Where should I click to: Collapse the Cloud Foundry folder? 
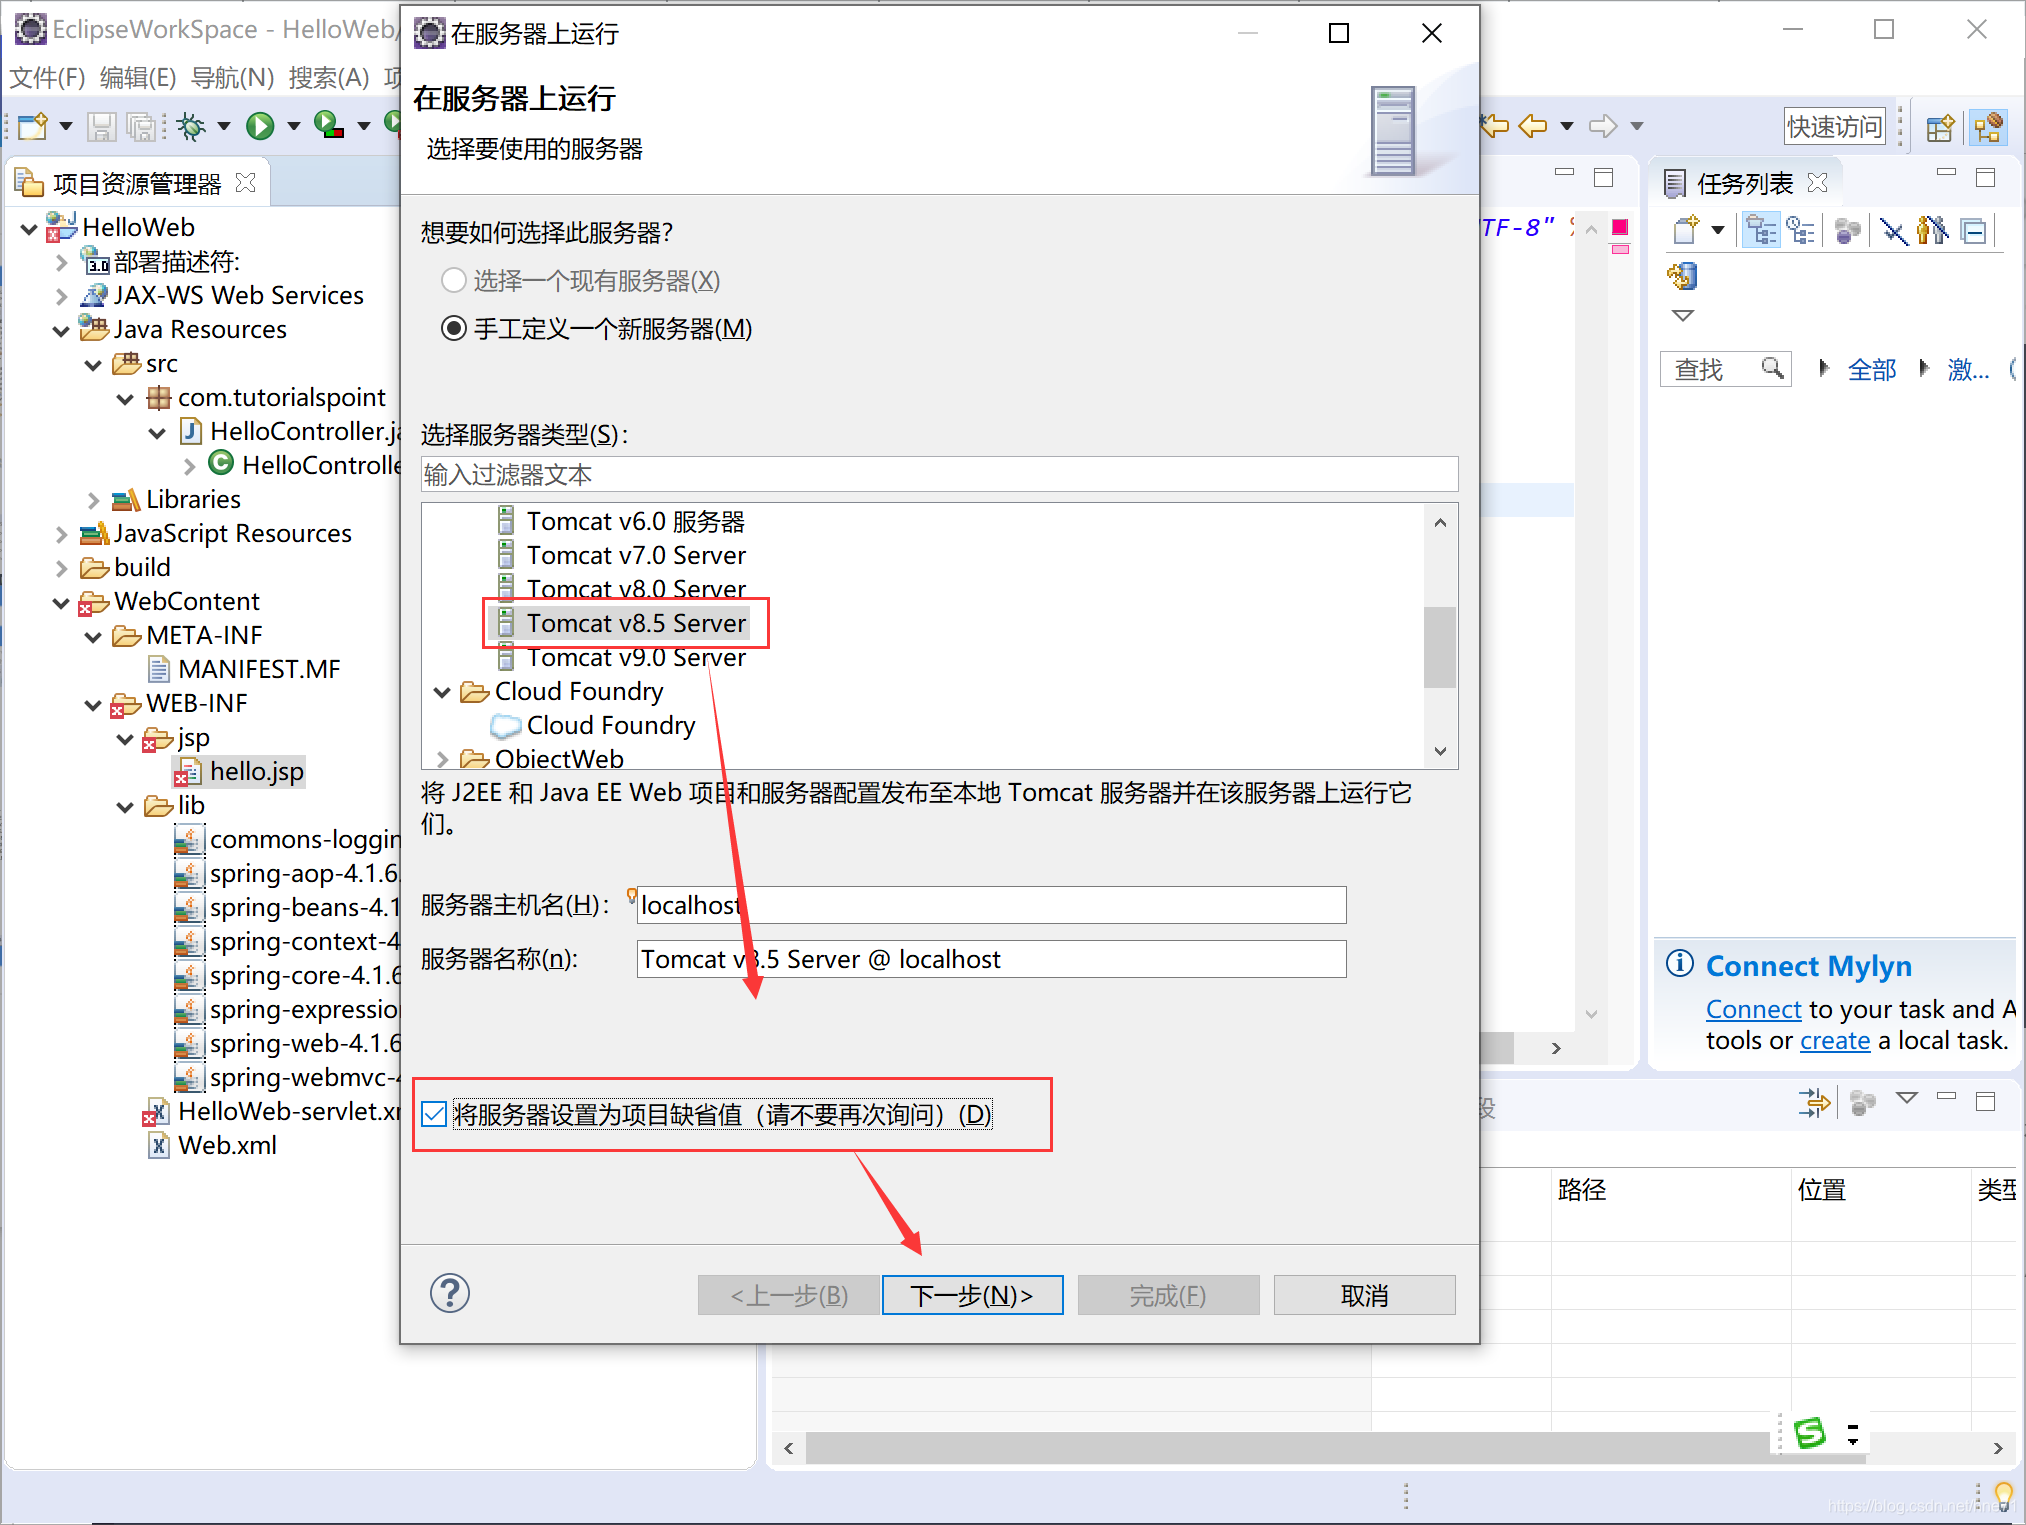pyautogui.click(x=442, y=692)
